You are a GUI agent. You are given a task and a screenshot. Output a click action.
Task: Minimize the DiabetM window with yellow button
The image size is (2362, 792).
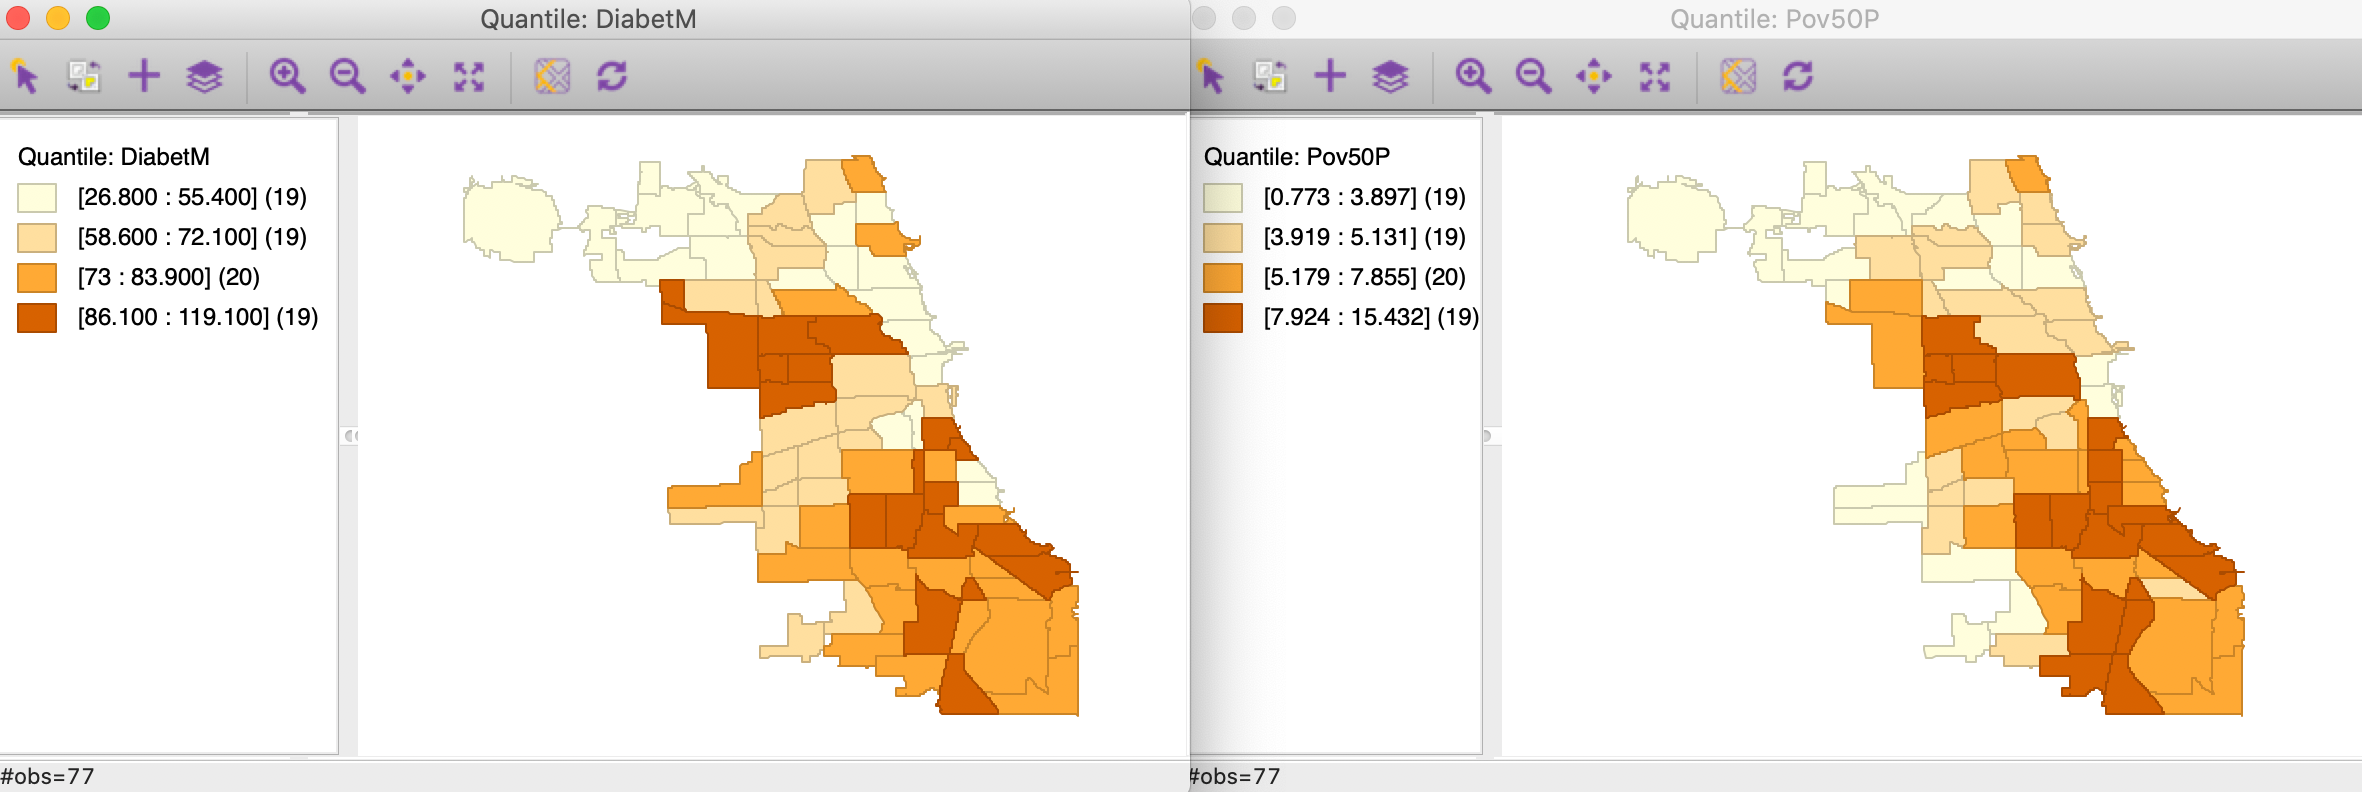[x=58, y=18]
